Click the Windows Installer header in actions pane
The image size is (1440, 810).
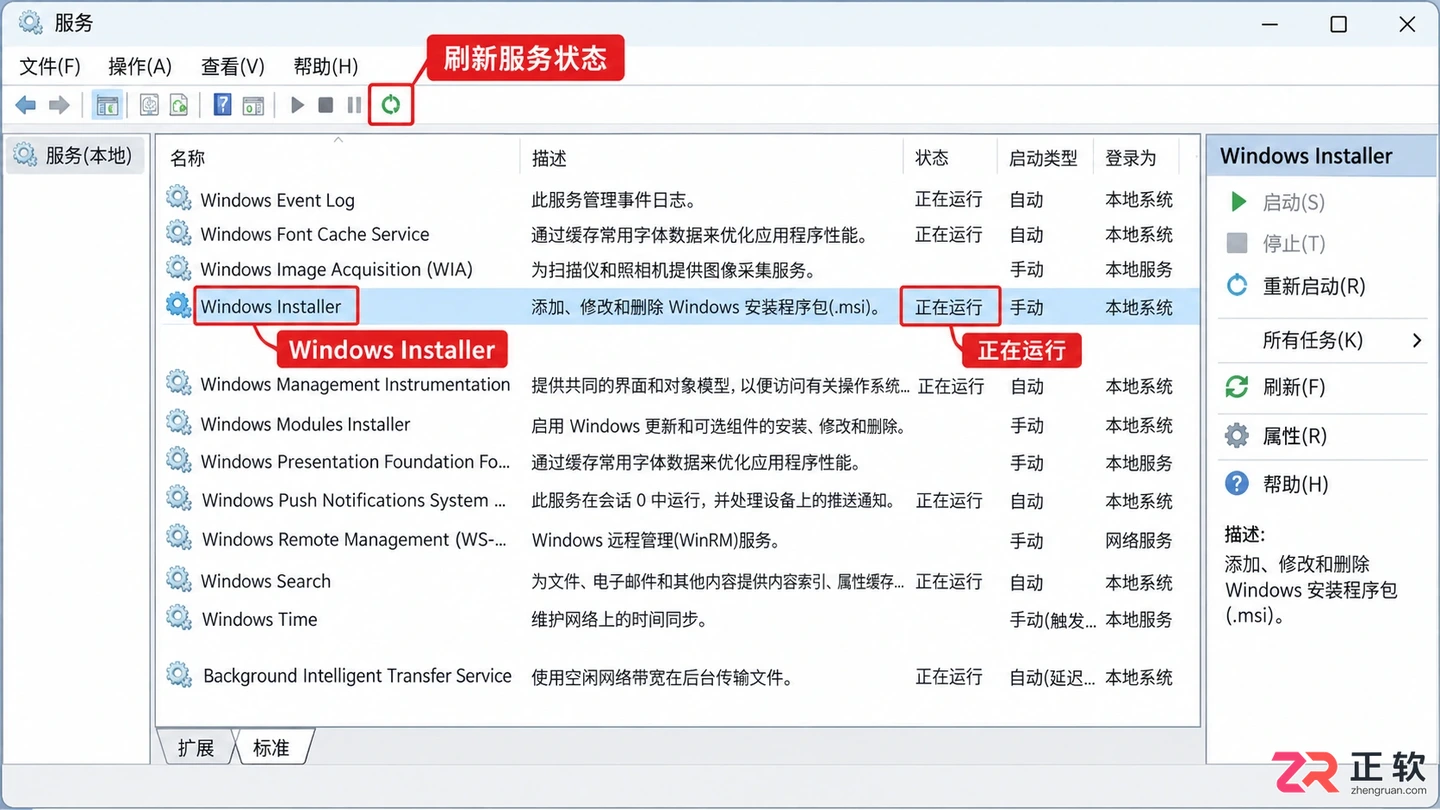click(x=1321, y=156)
